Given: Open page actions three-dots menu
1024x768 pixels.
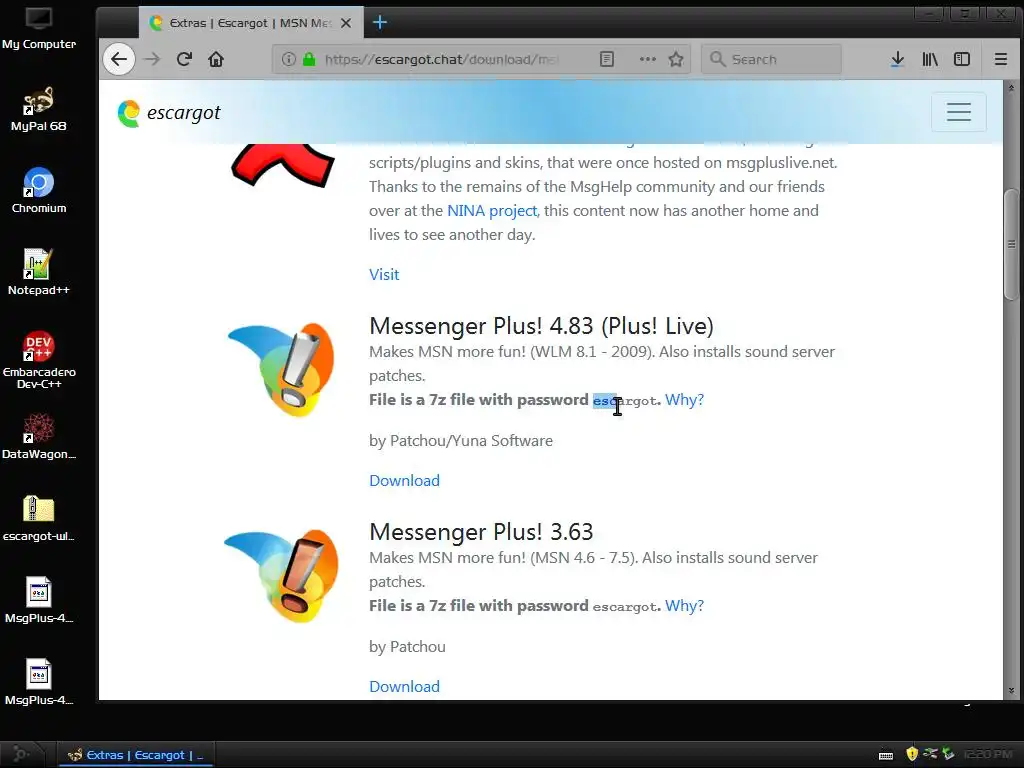Looking at the screenshot, I should coord(648,59).
